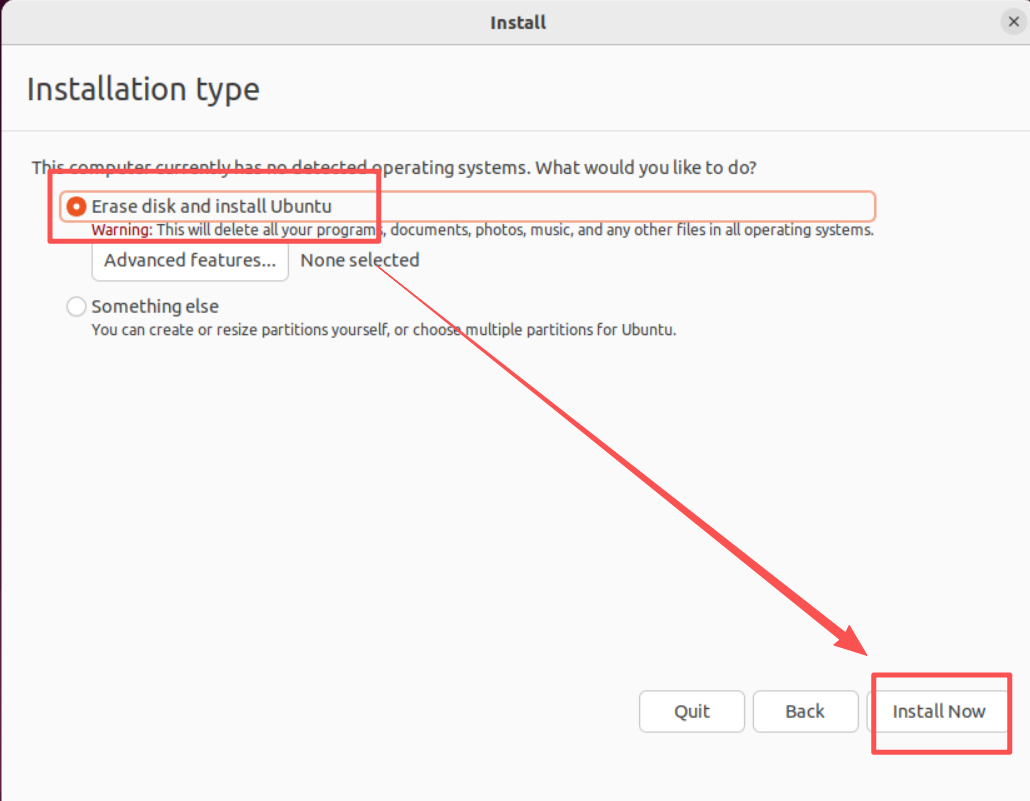
Task: Click the red Warning label text
Action: [122, 230]
